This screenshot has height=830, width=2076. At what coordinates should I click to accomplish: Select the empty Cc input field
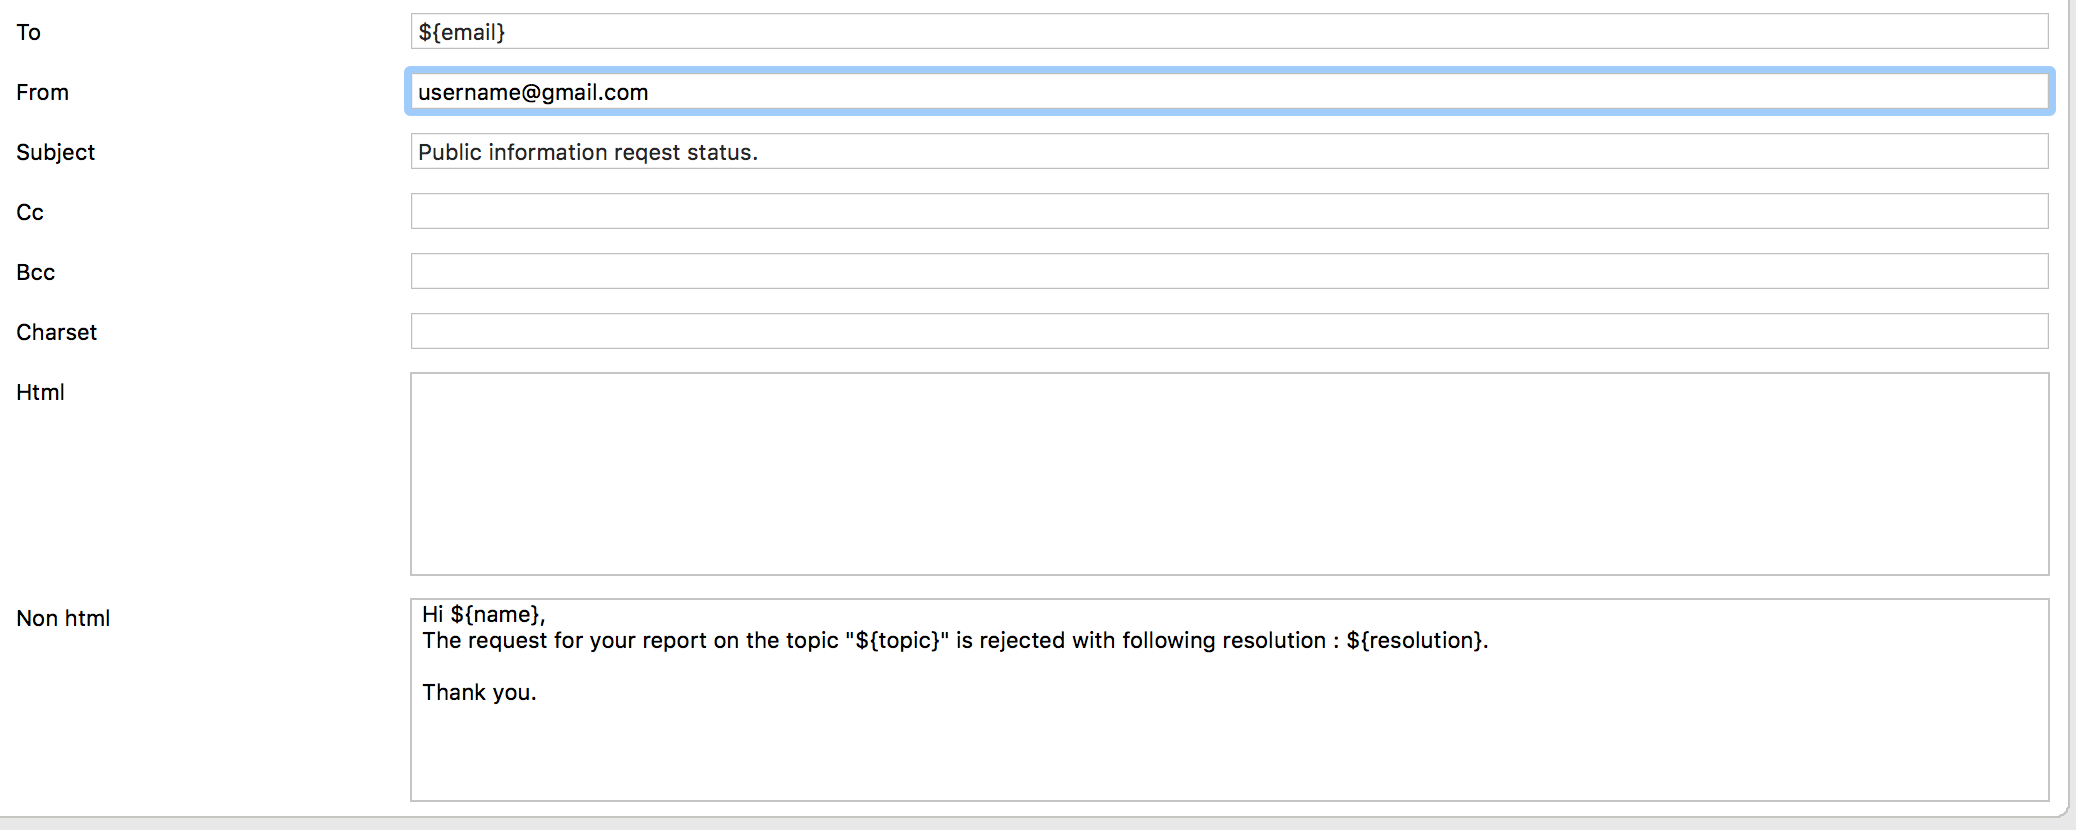coord(1228,212)
